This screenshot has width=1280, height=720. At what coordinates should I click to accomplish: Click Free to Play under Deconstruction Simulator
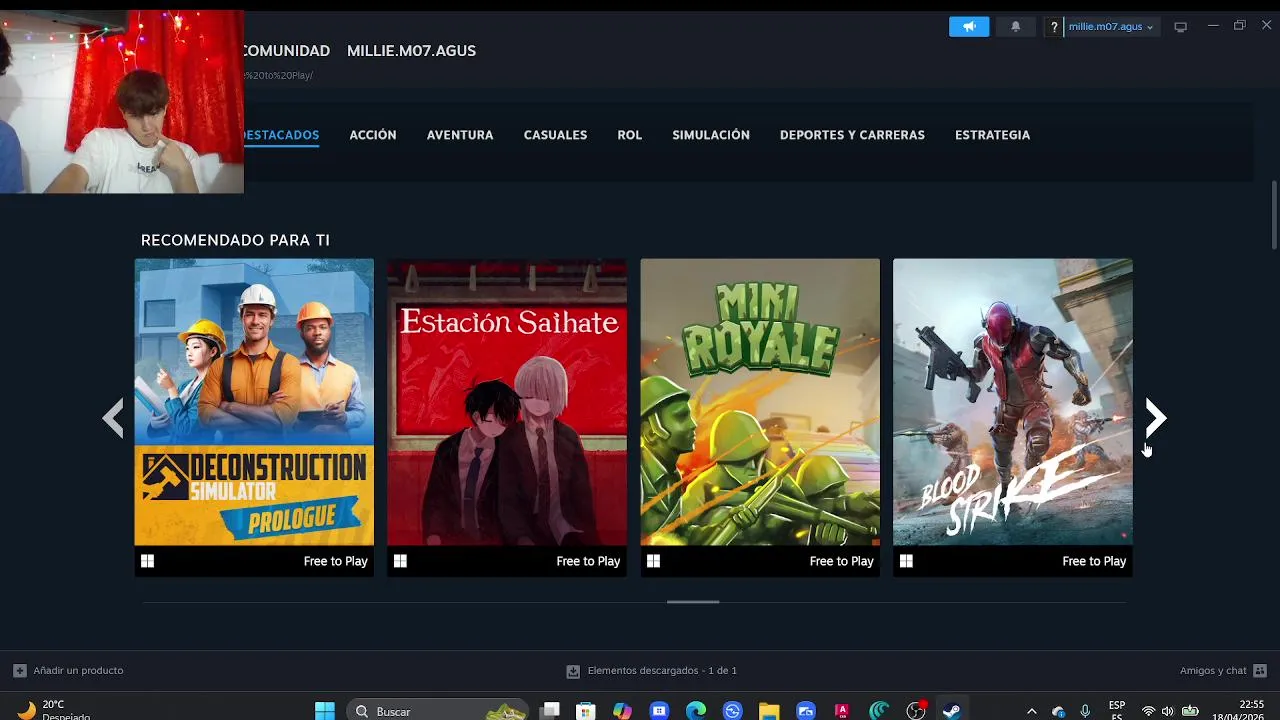coord(336,561)
